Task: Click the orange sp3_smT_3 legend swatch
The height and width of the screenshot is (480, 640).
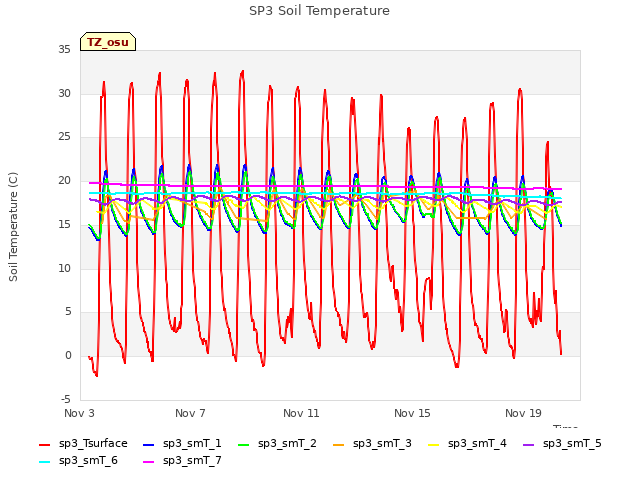Action: pyautogui.click(x=339, y=444)
